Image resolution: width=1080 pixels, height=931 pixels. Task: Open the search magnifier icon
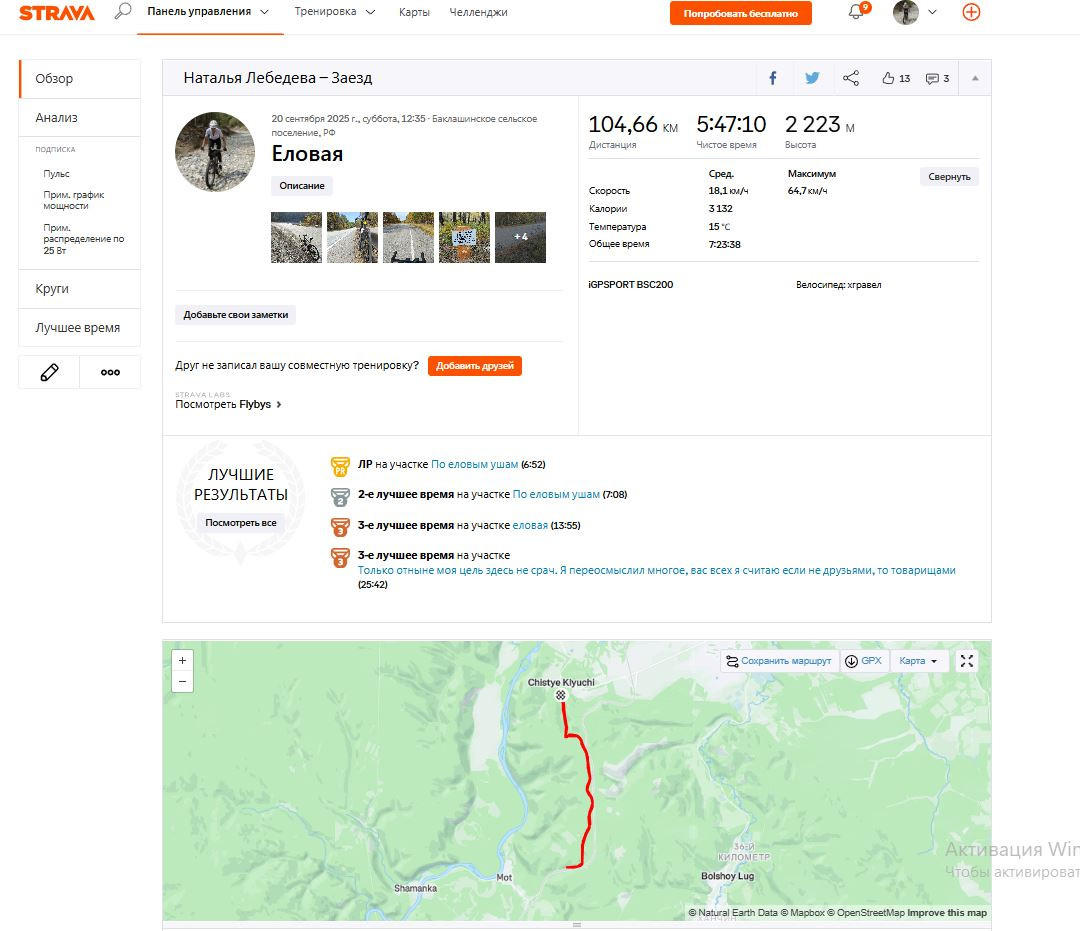pyautogui.click(x=123, y=11)
